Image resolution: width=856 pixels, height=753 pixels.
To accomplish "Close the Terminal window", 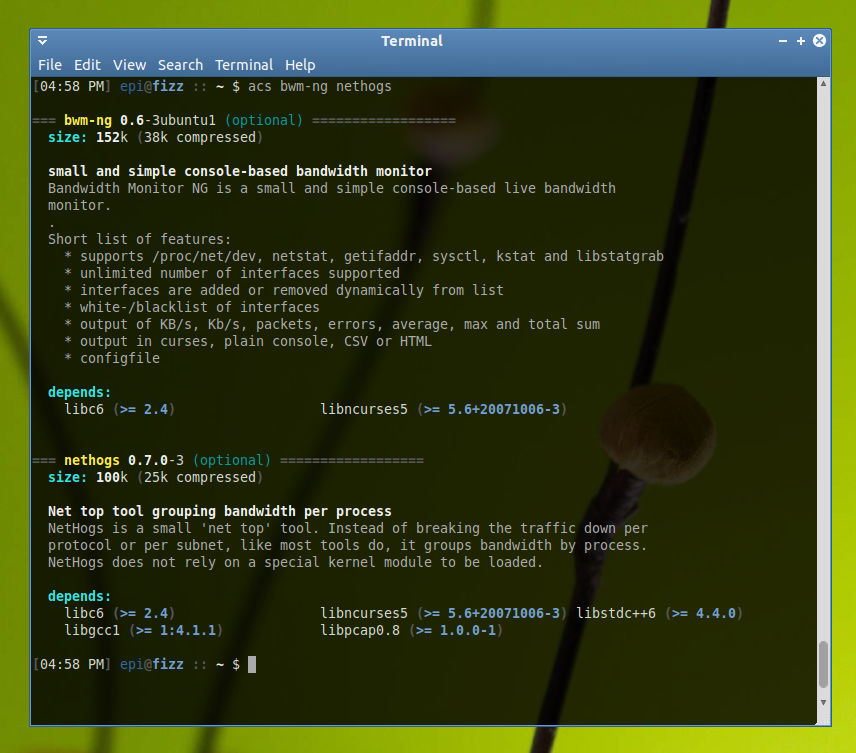I will tap(819, 41).
